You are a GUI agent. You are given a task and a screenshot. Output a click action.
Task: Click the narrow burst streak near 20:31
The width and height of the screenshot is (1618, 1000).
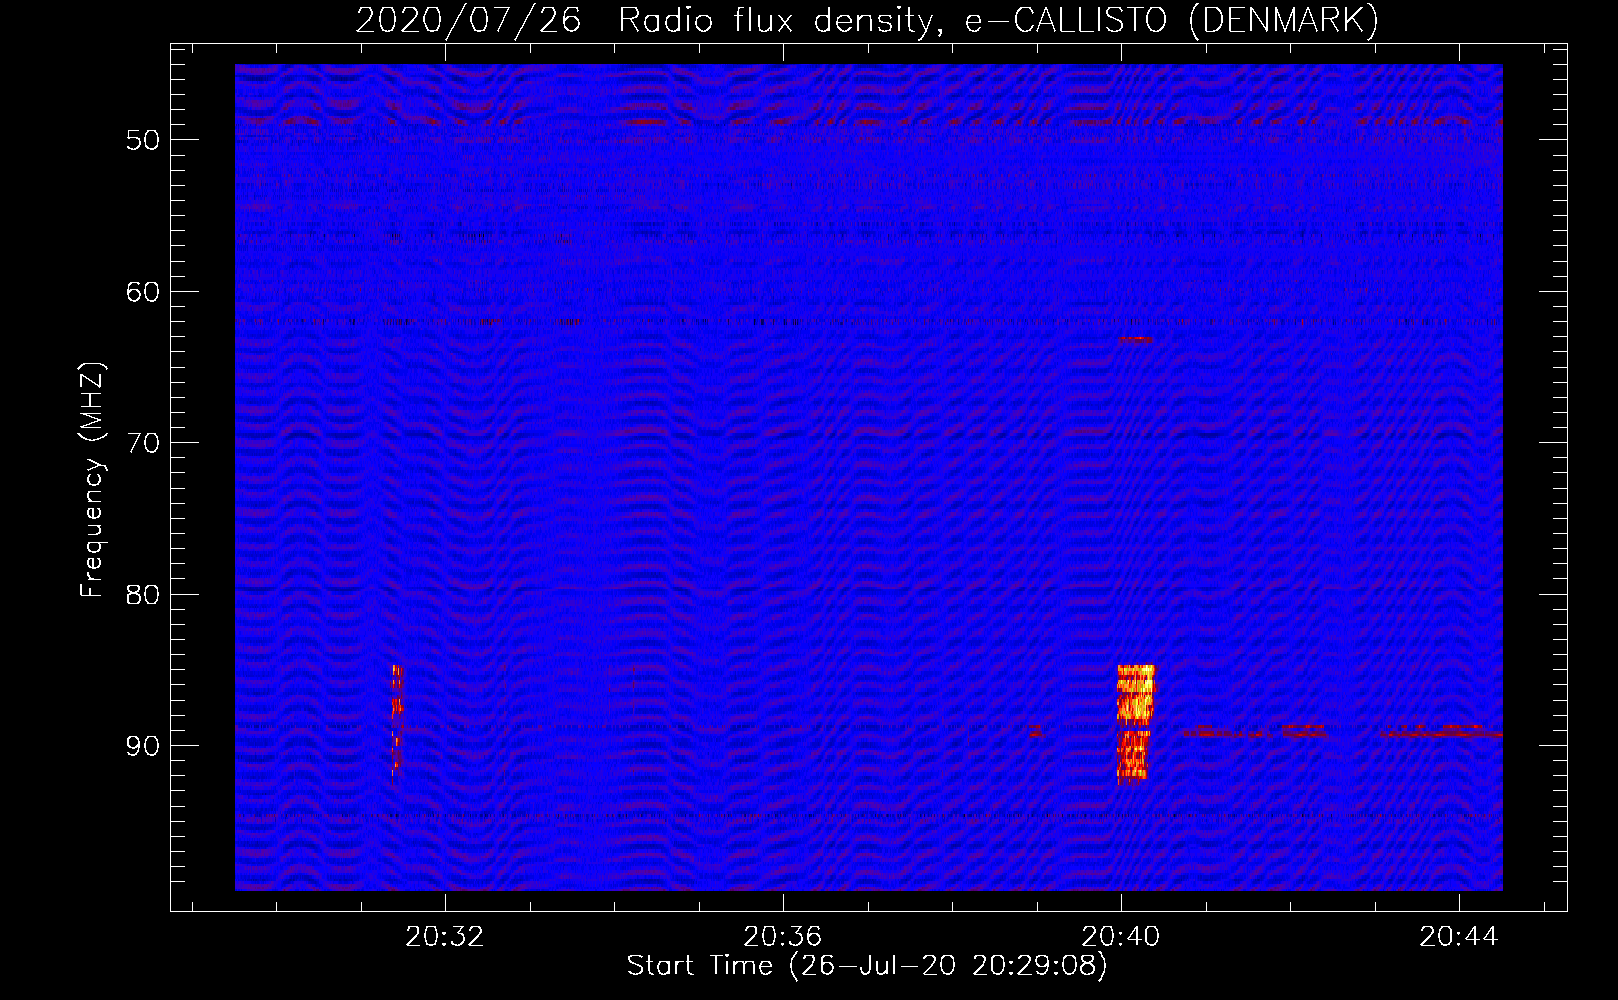(x=396, y=724)
